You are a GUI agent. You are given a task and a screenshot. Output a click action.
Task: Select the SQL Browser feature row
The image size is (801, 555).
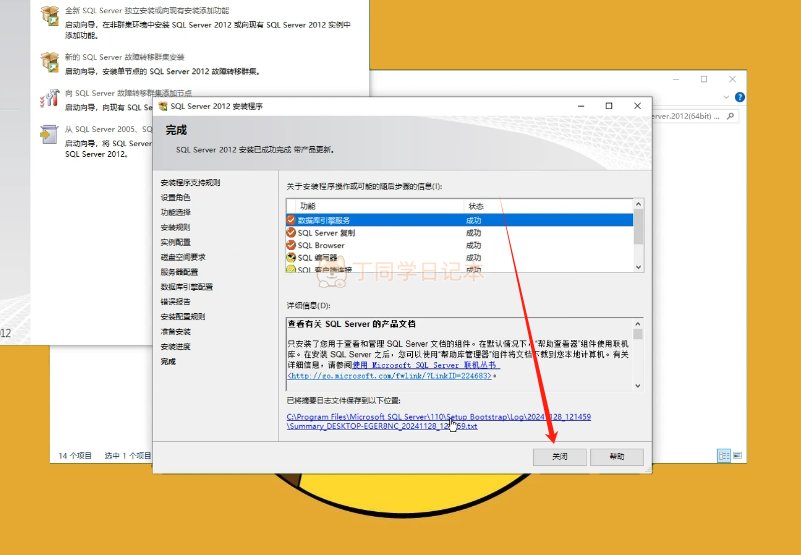(x=459, y=245)
